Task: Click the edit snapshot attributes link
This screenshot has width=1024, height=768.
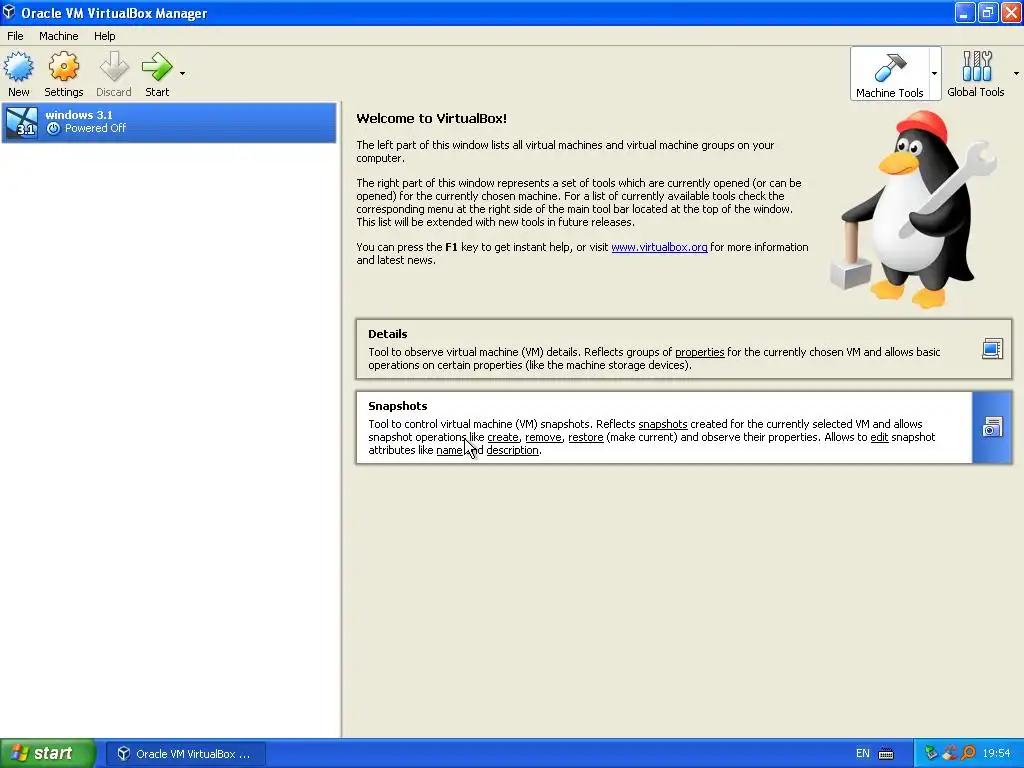Action: (880, 437)
